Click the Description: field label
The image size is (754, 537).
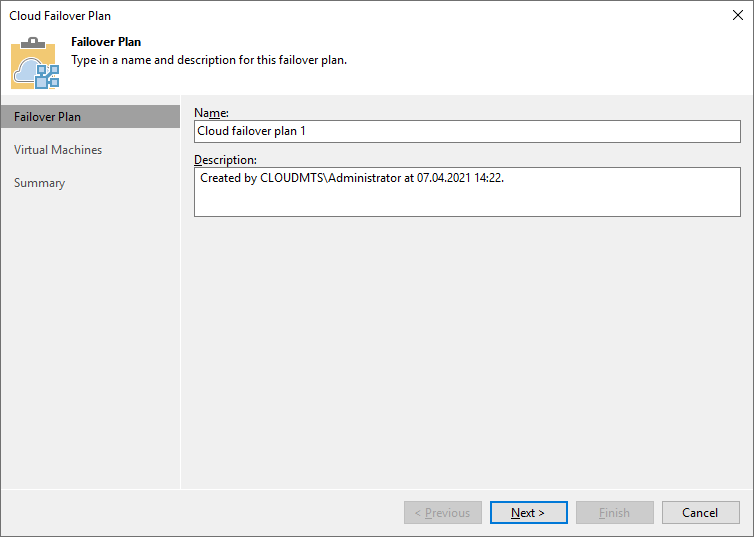pyautogui.click(x=225, y=160)
